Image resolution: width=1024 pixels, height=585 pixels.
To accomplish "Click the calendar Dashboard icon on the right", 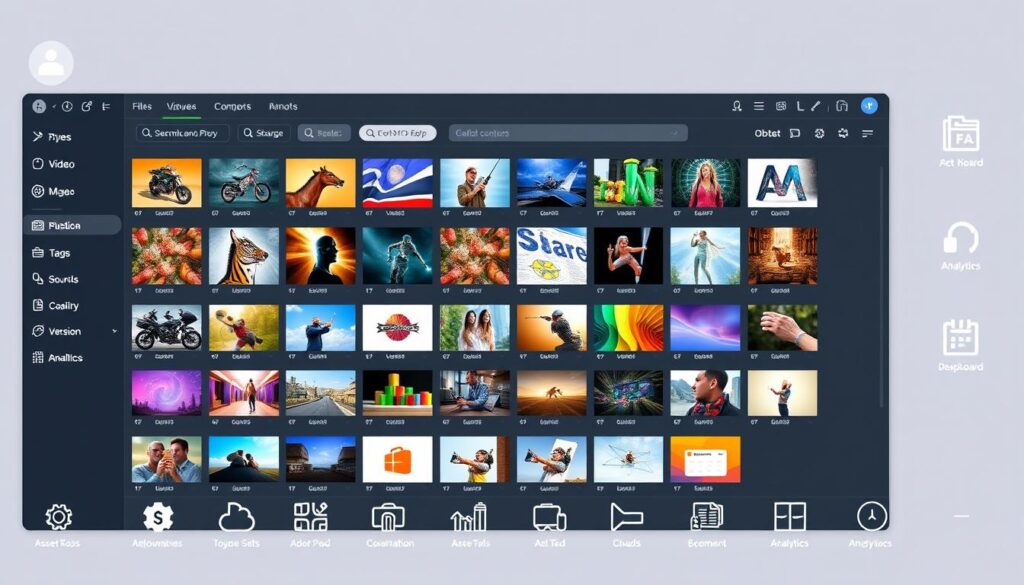I will tap(960, 338).
